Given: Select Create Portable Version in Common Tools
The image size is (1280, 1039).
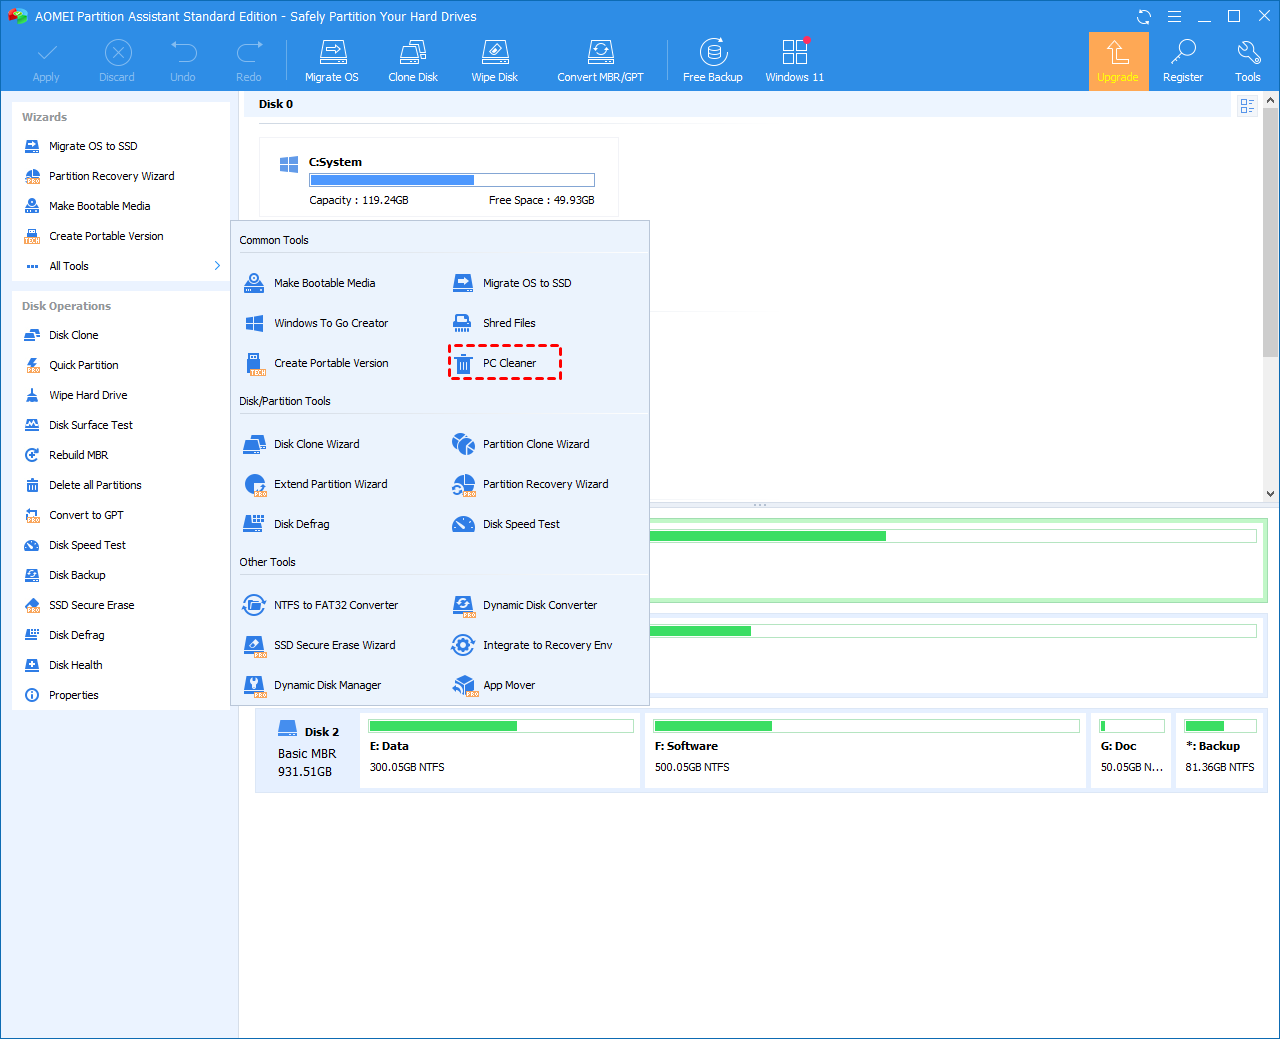Looking at the screenshot, I should tap(317, 363).
